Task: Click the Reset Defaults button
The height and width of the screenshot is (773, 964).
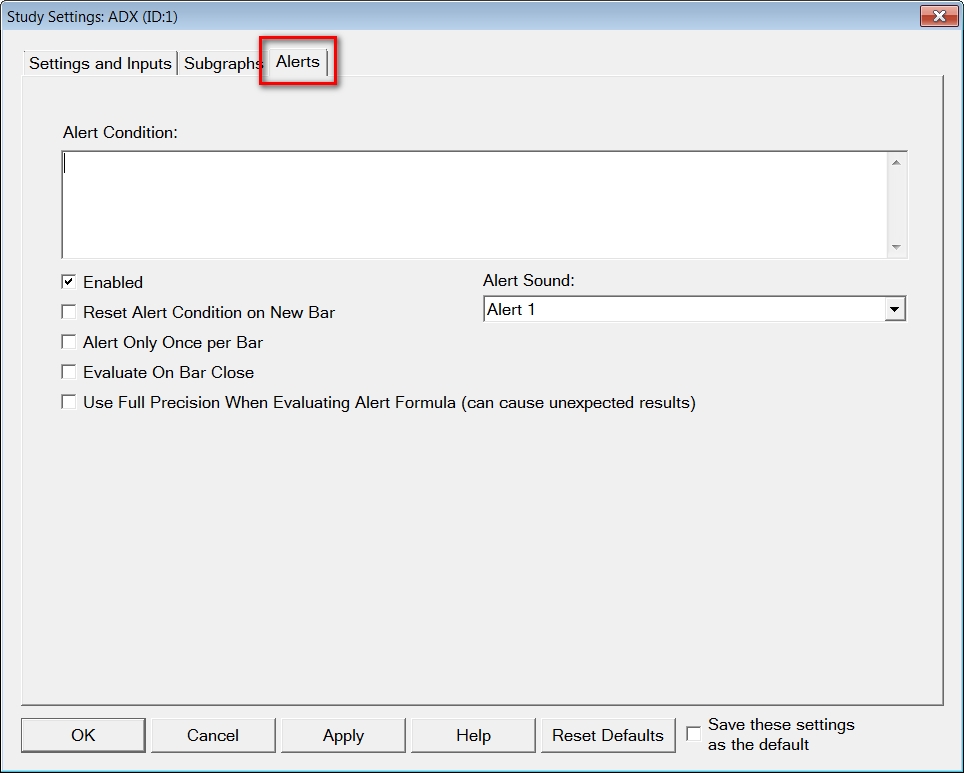Action: [607, 735]
